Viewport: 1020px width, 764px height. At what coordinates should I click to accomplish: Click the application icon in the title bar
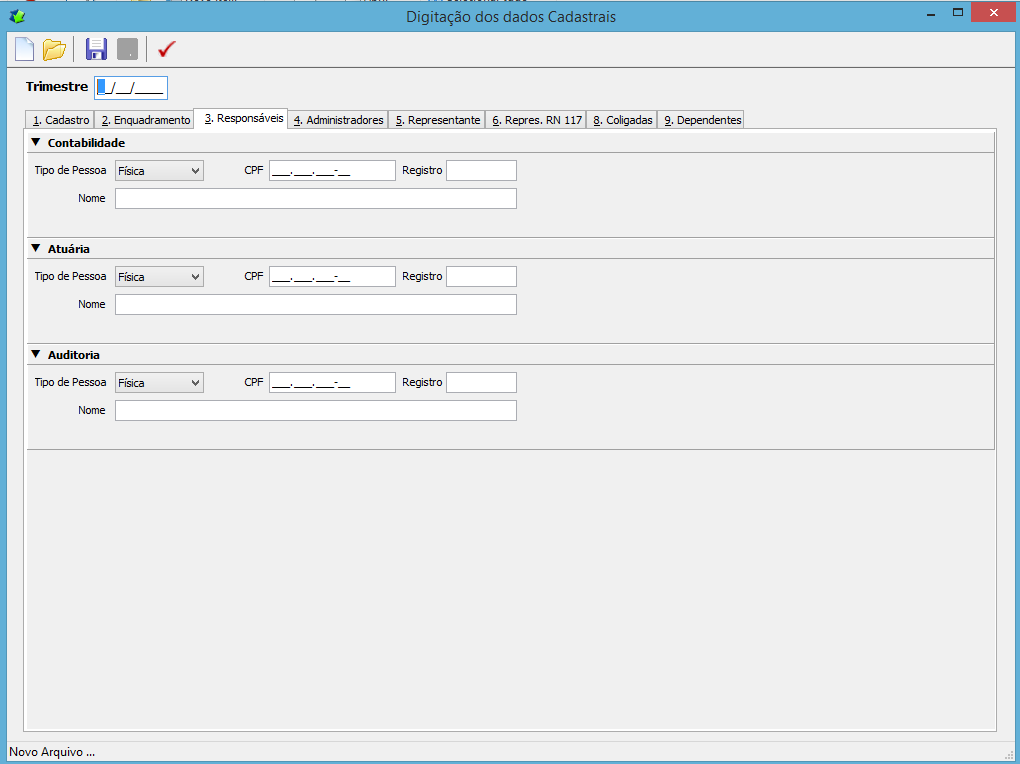pyautogui.click(x=18, y=16)
